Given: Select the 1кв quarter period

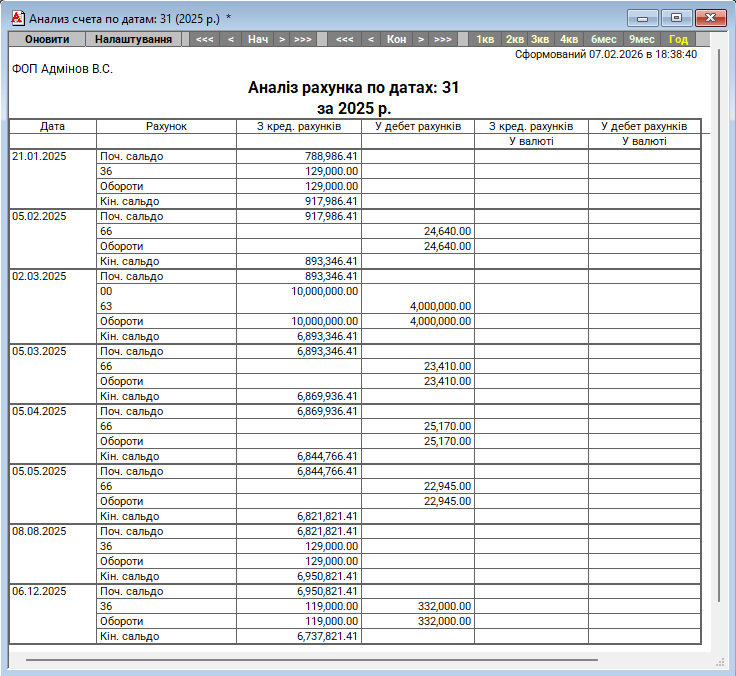Looking at the screenshot, I should point(485,39).
